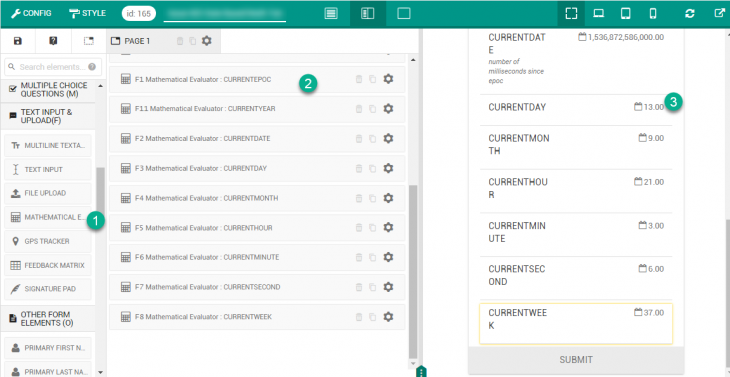The height and width of the screenshot is (377, 730).
Task: Duplicate F2 CURRENTDATE using copy icon
Action: pos(372,139)
